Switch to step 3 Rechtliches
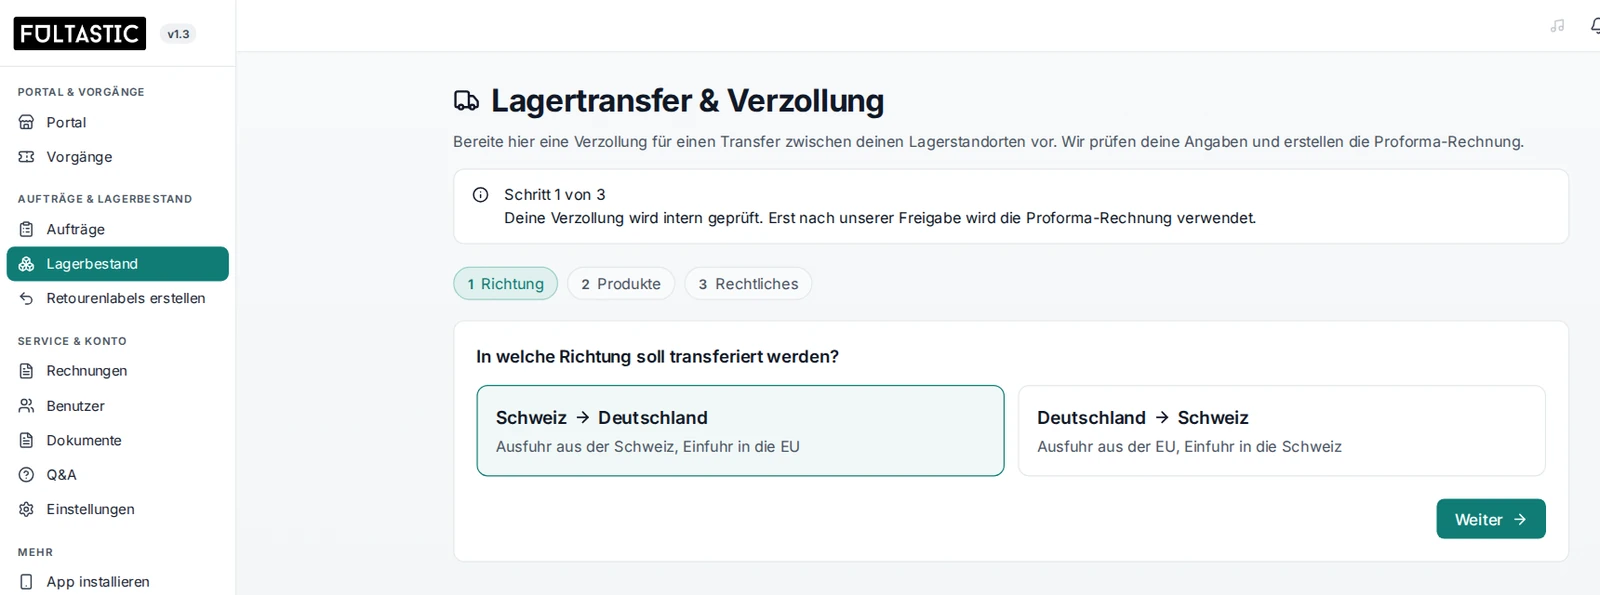This screenshot has height=595, width=1600. (x=748, y=284)
